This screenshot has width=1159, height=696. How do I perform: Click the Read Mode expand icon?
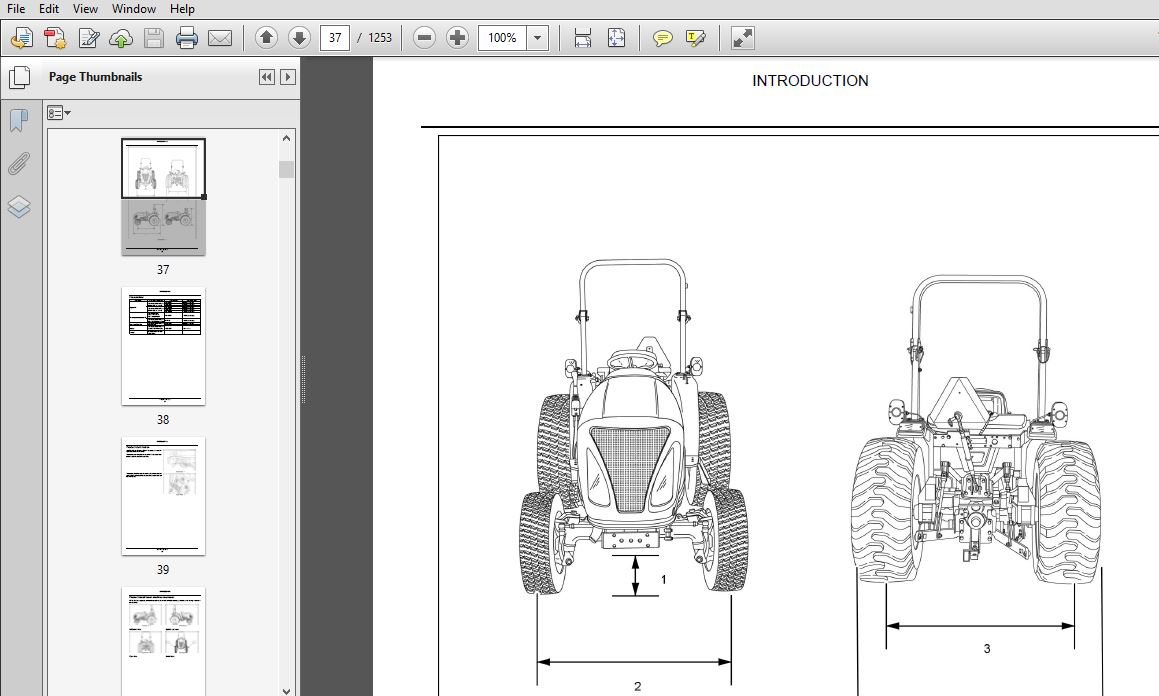coord(742,38)
